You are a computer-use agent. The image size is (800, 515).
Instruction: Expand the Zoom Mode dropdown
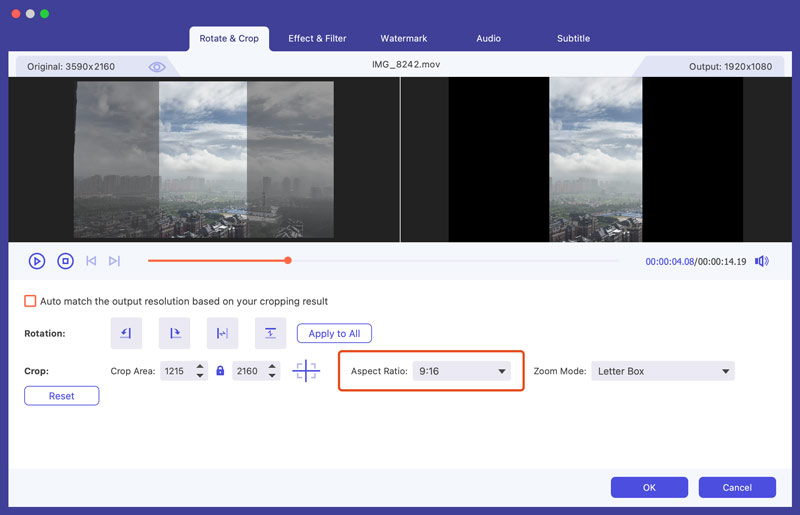(662, 371)
